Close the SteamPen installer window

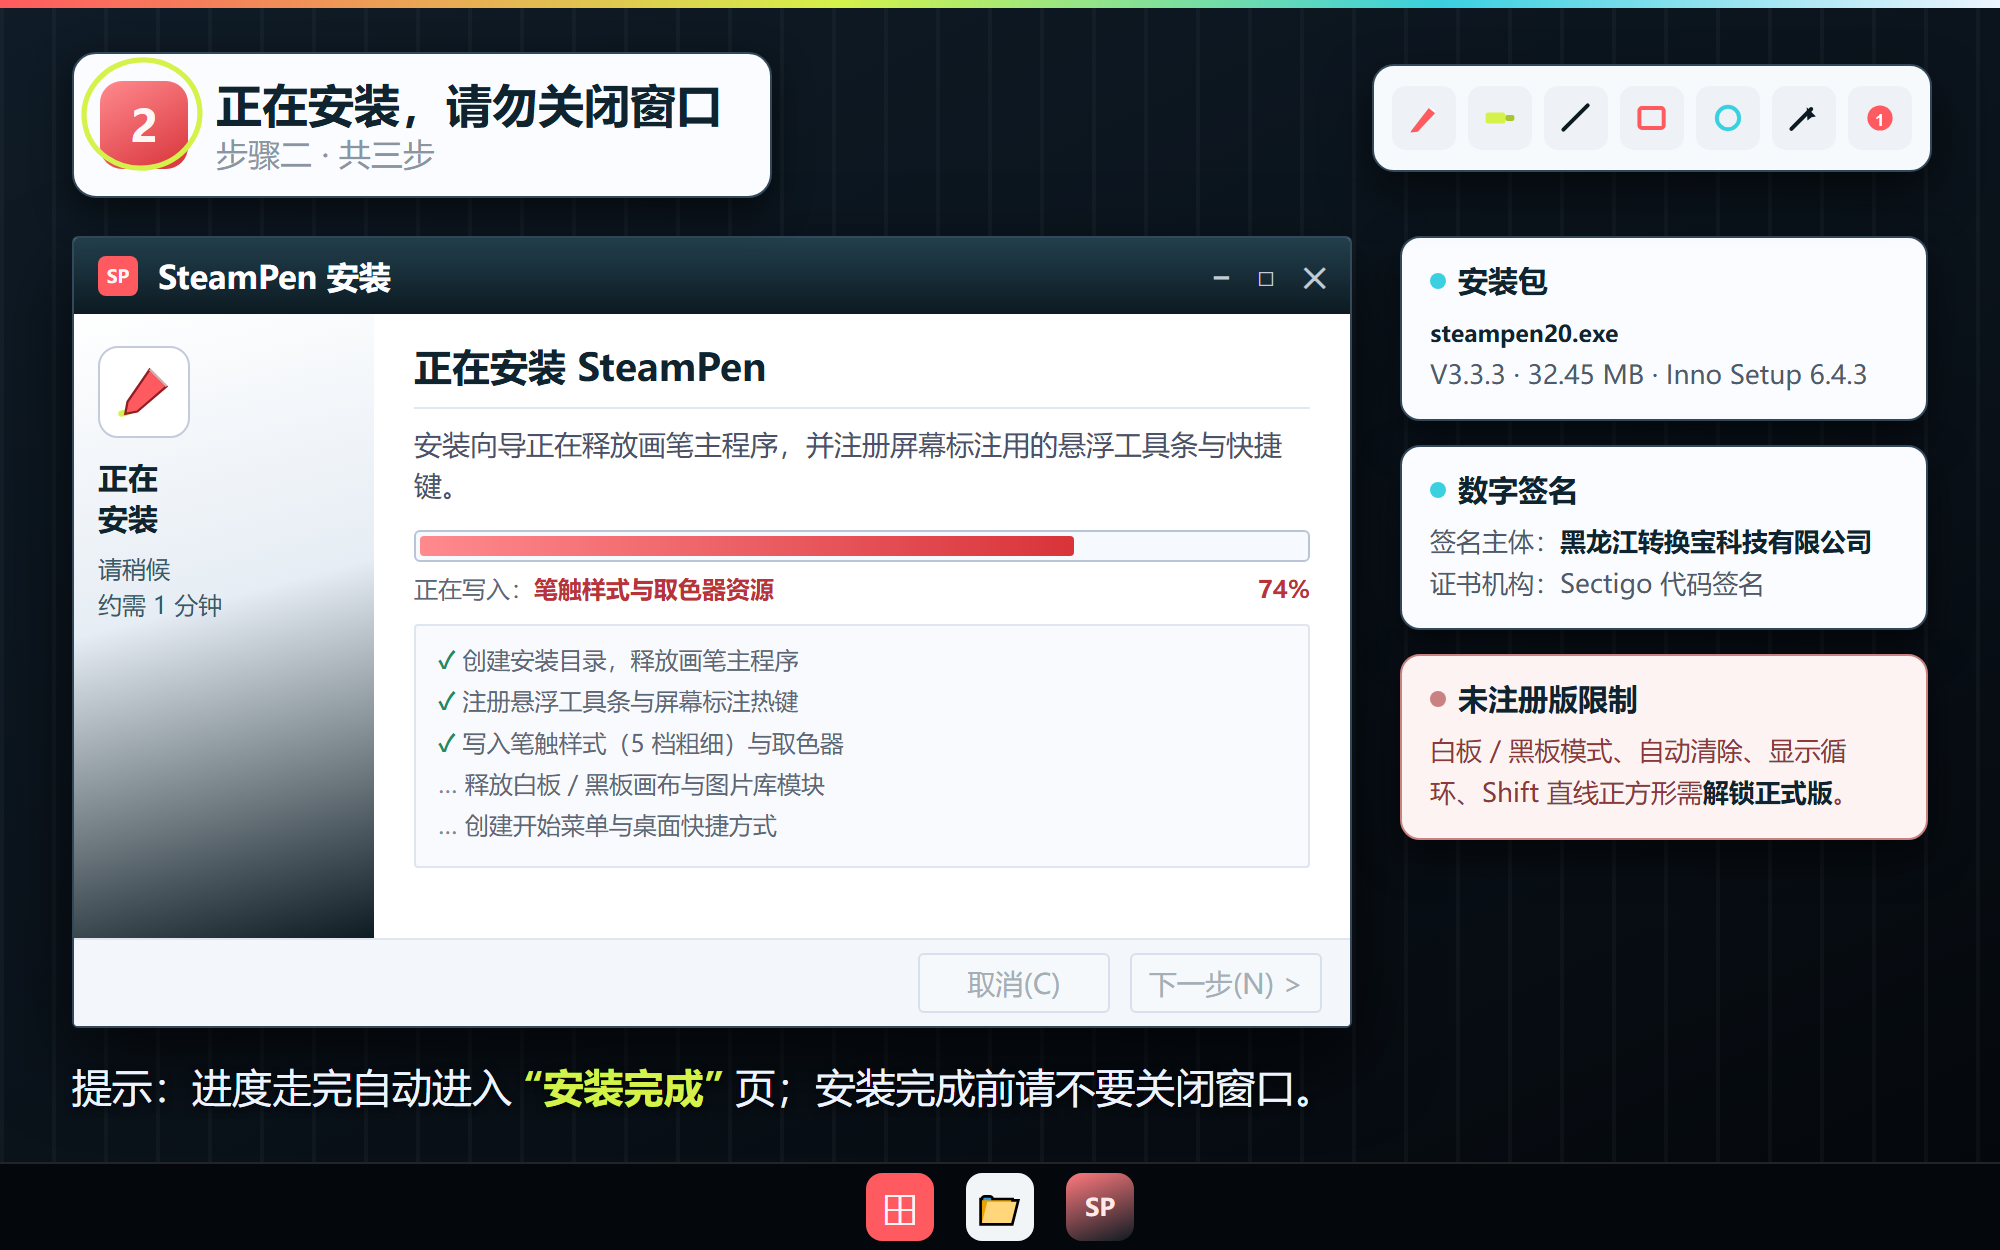coord(1315,278)
